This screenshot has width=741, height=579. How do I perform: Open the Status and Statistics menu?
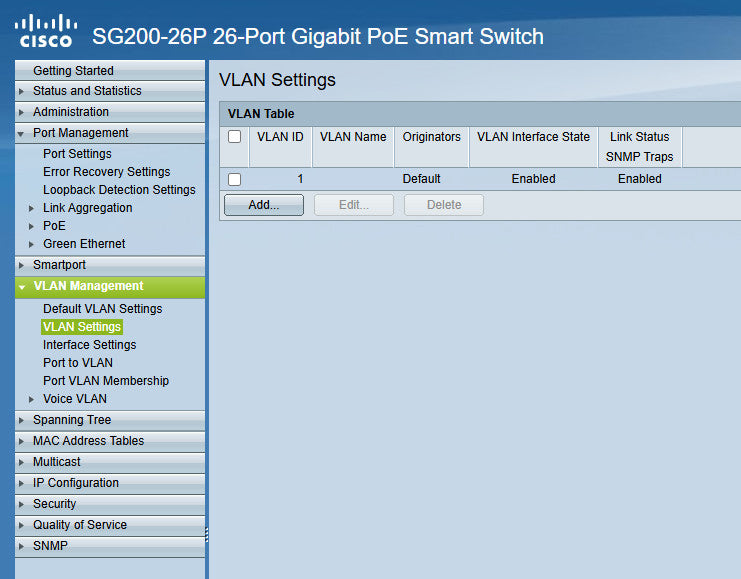87,90
